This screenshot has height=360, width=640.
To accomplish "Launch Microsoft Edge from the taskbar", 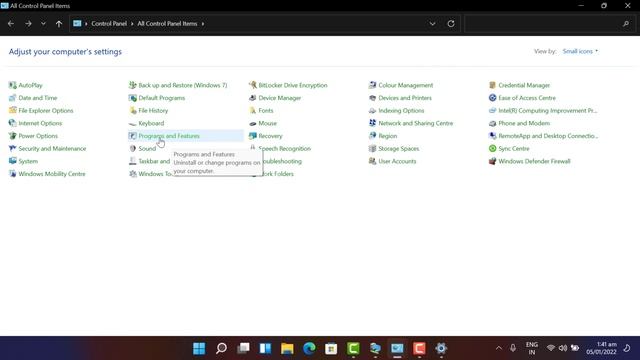I will [309, 348].
